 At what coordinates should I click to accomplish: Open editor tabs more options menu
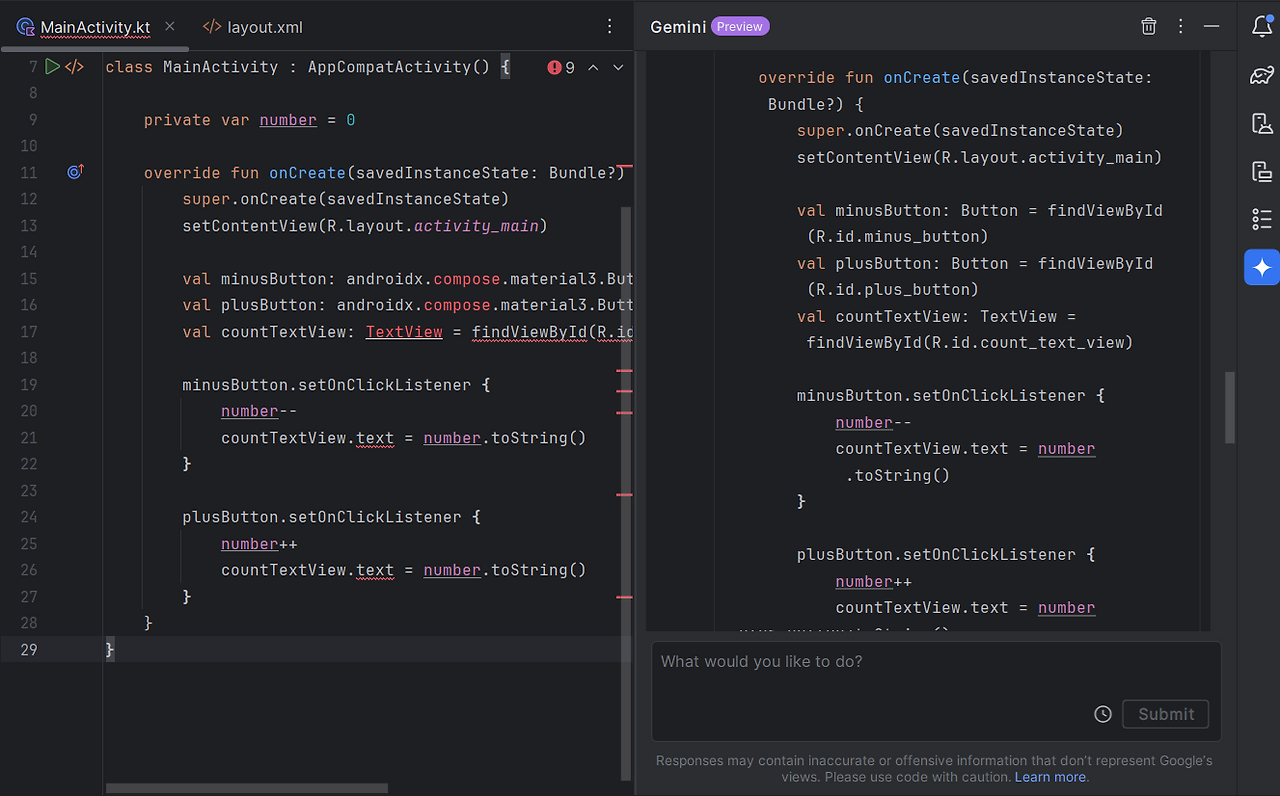pyautogui.click(x=610, y=27)
